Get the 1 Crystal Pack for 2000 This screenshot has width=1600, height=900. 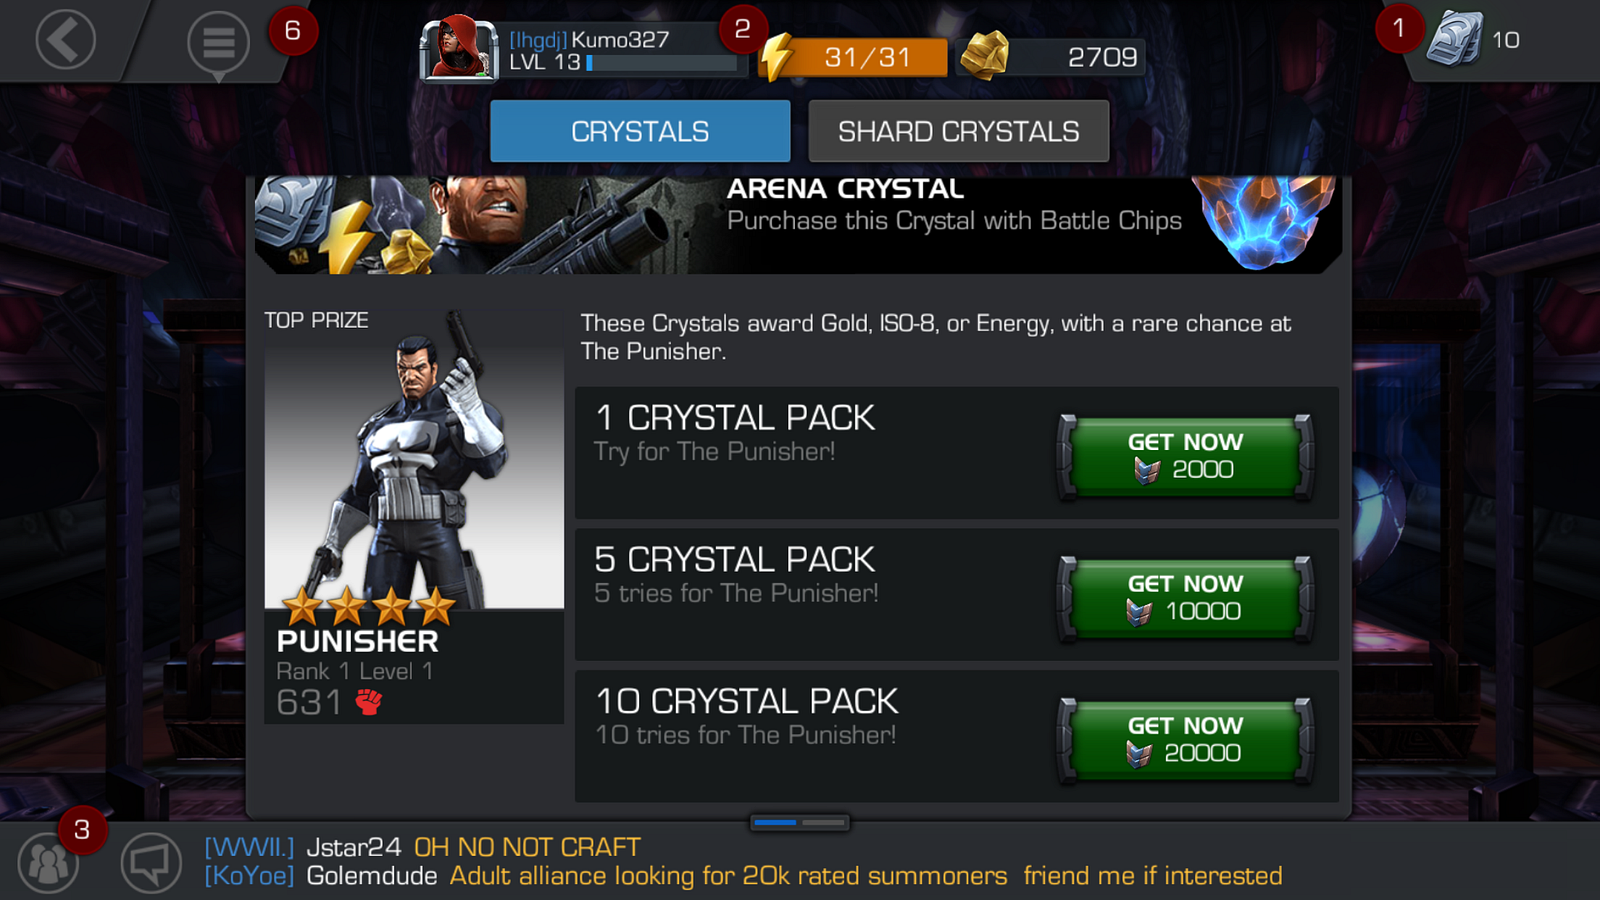tap(1185, 457)
